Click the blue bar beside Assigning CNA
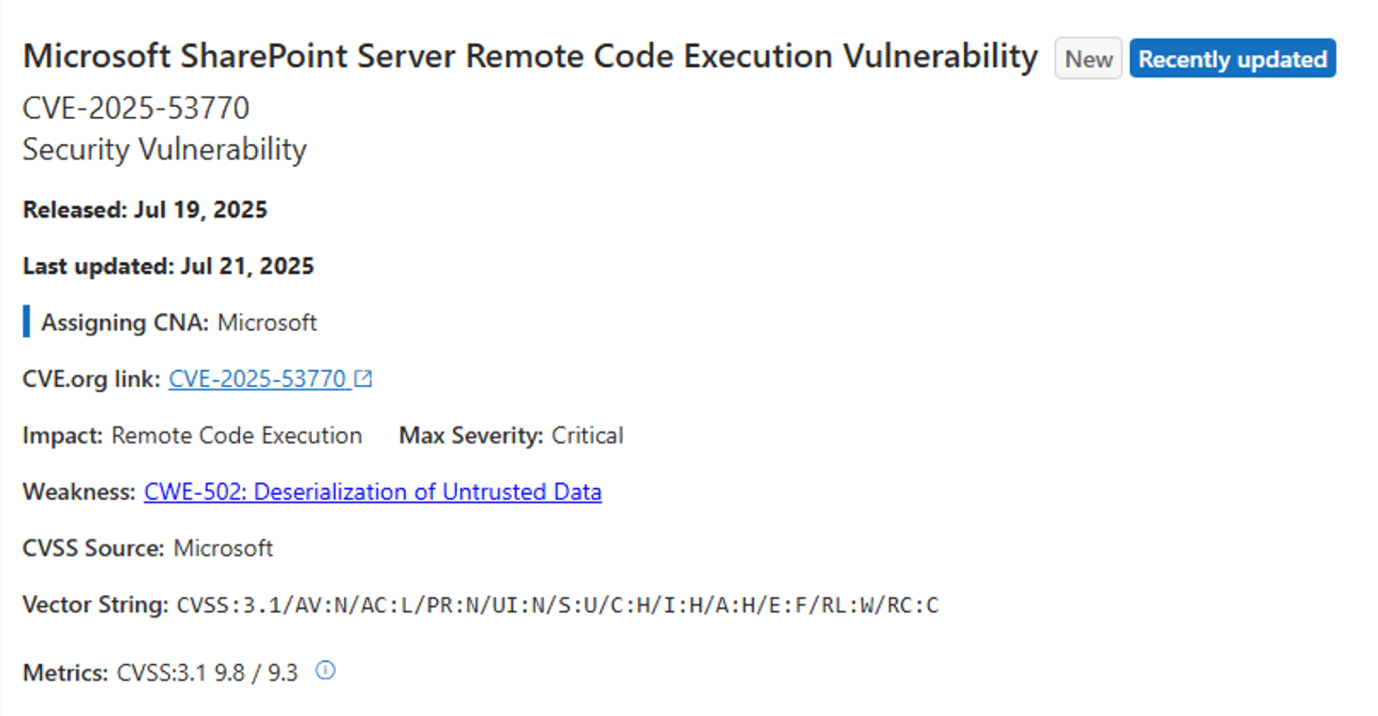Screen dimensions: 1378x716 click(x=26, y=322)
